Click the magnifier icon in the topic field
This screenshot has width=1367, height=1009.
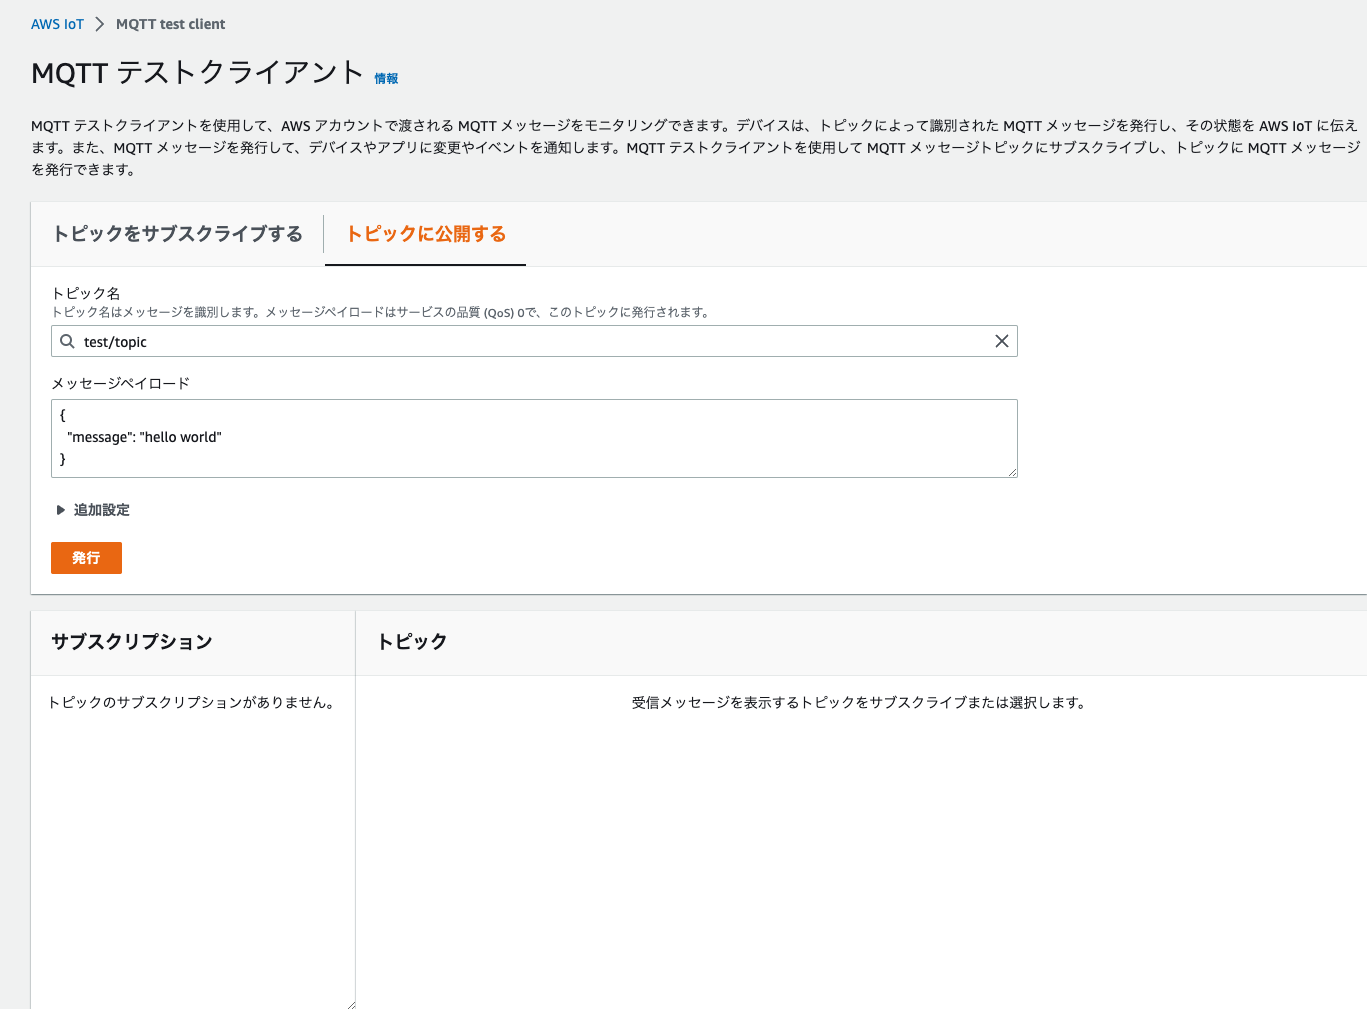coord(66,341)
